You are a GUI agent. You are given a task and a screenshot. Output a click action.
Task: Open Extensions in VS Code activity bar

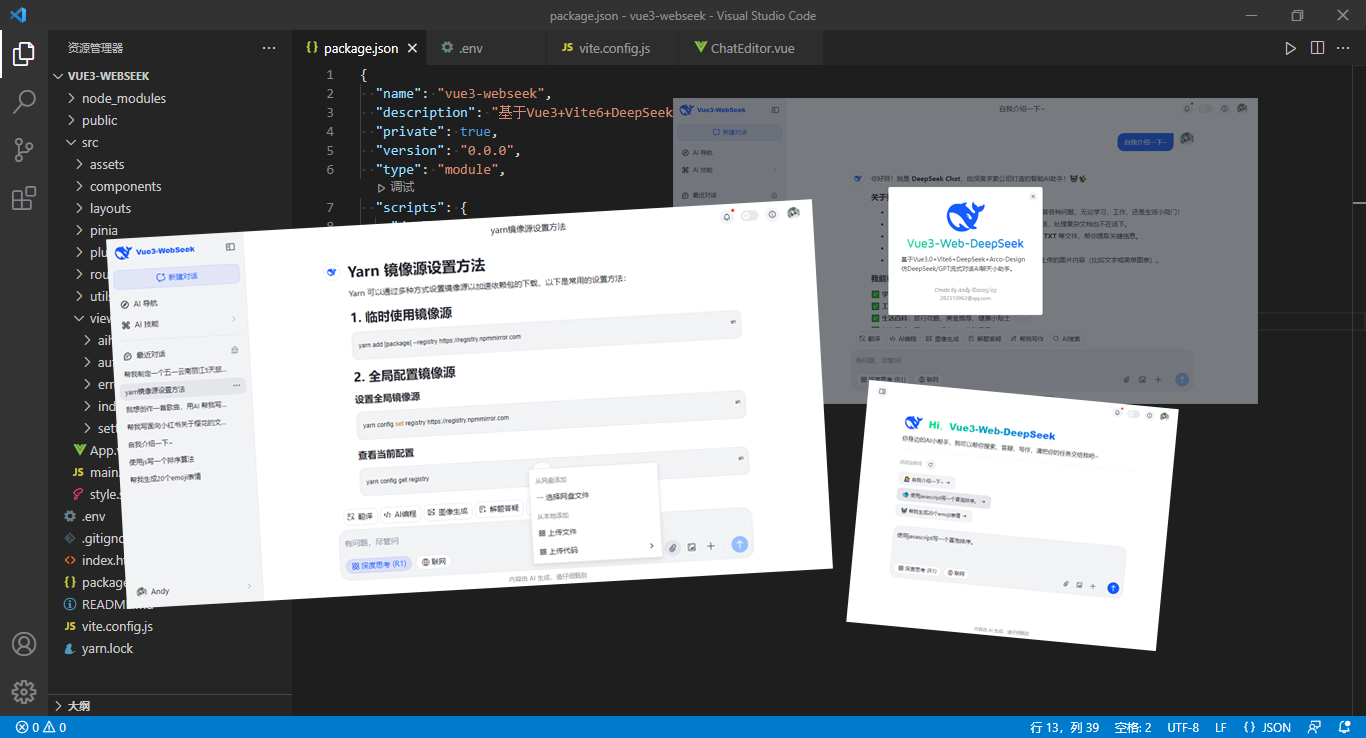point(24,198)
